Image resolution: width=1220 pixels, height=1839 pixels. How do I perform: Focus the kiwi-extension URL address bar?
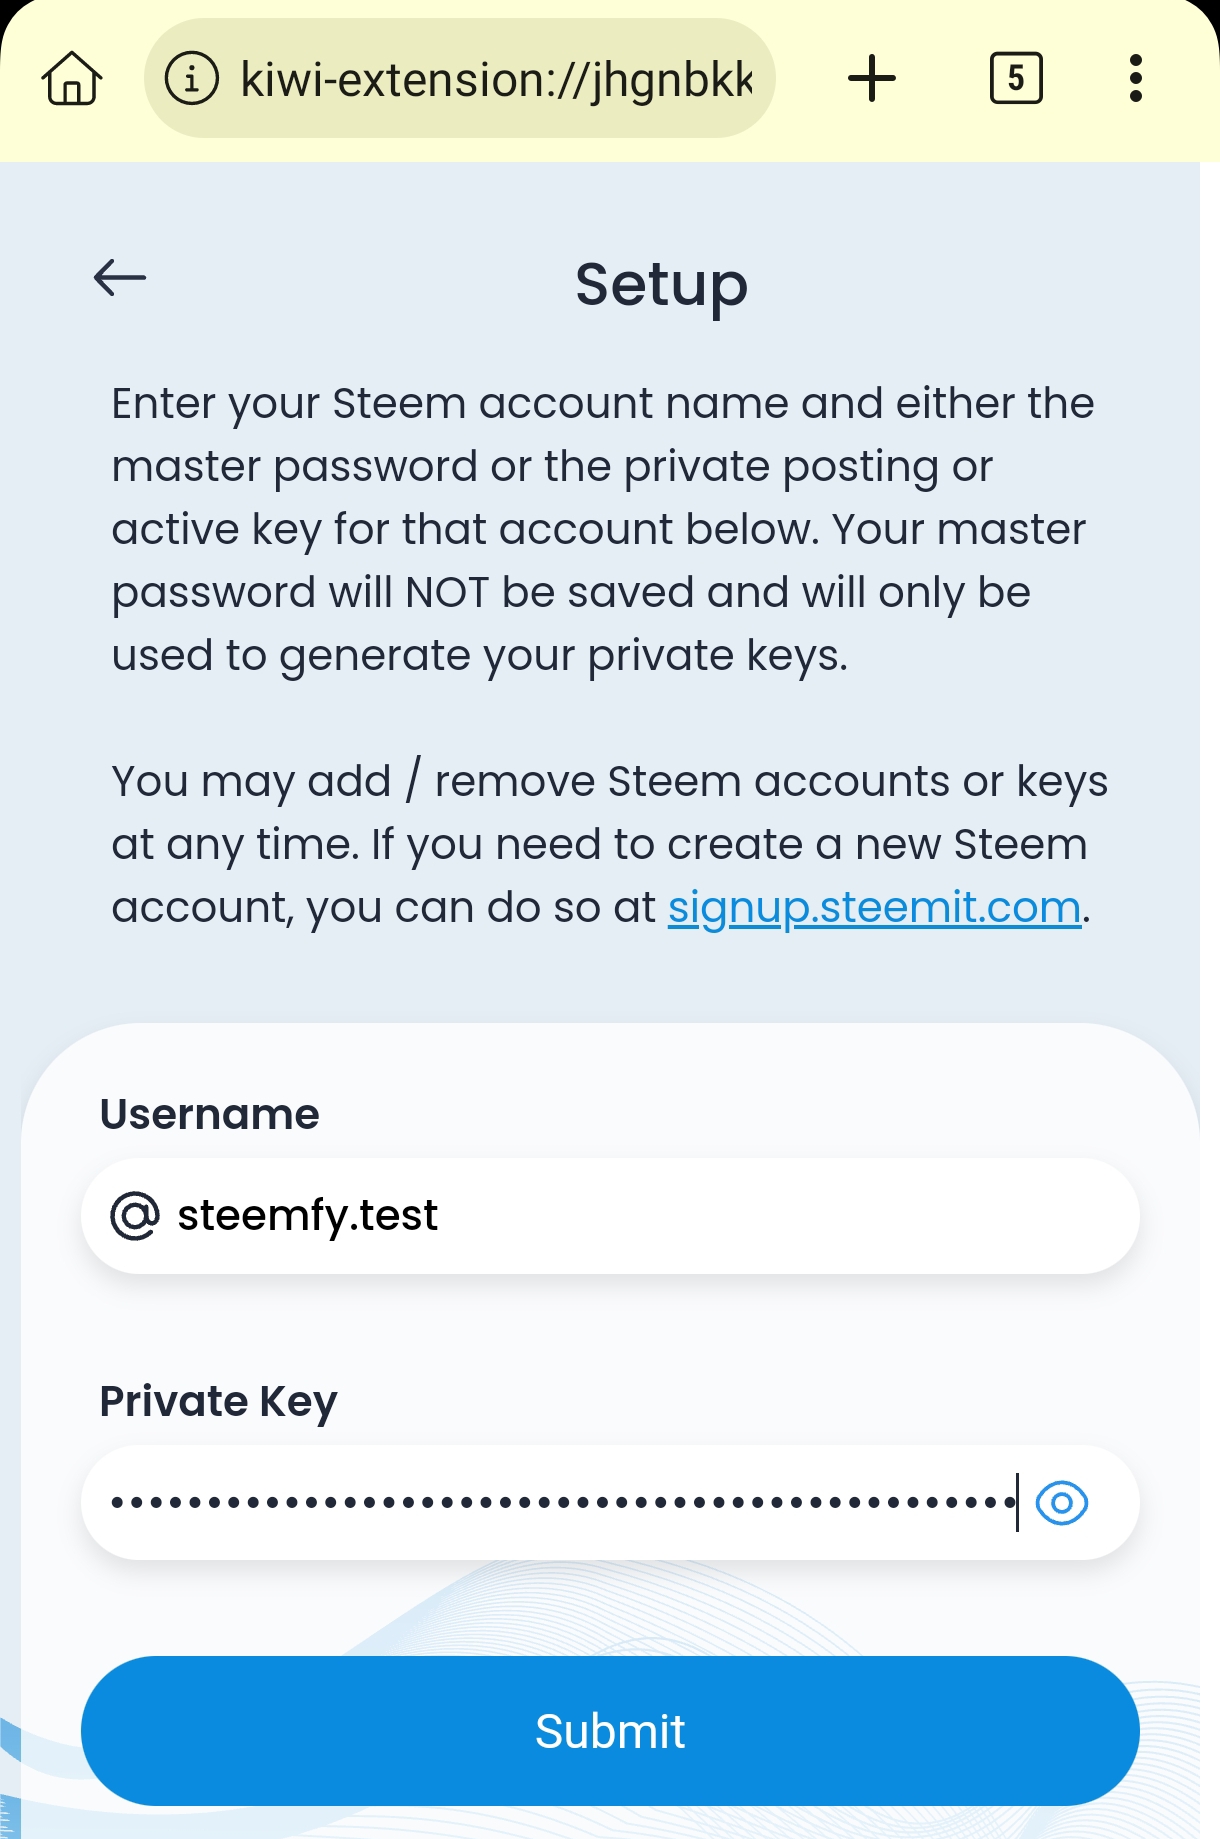point(495,79)
